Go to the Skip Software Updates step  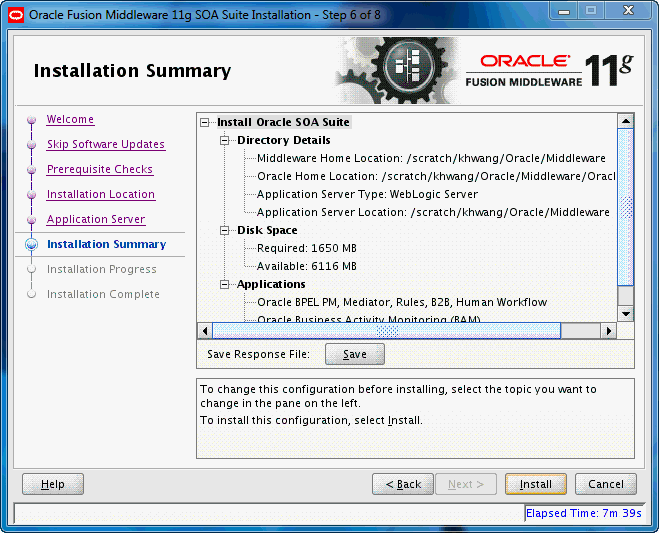click(x=106, y=144)
